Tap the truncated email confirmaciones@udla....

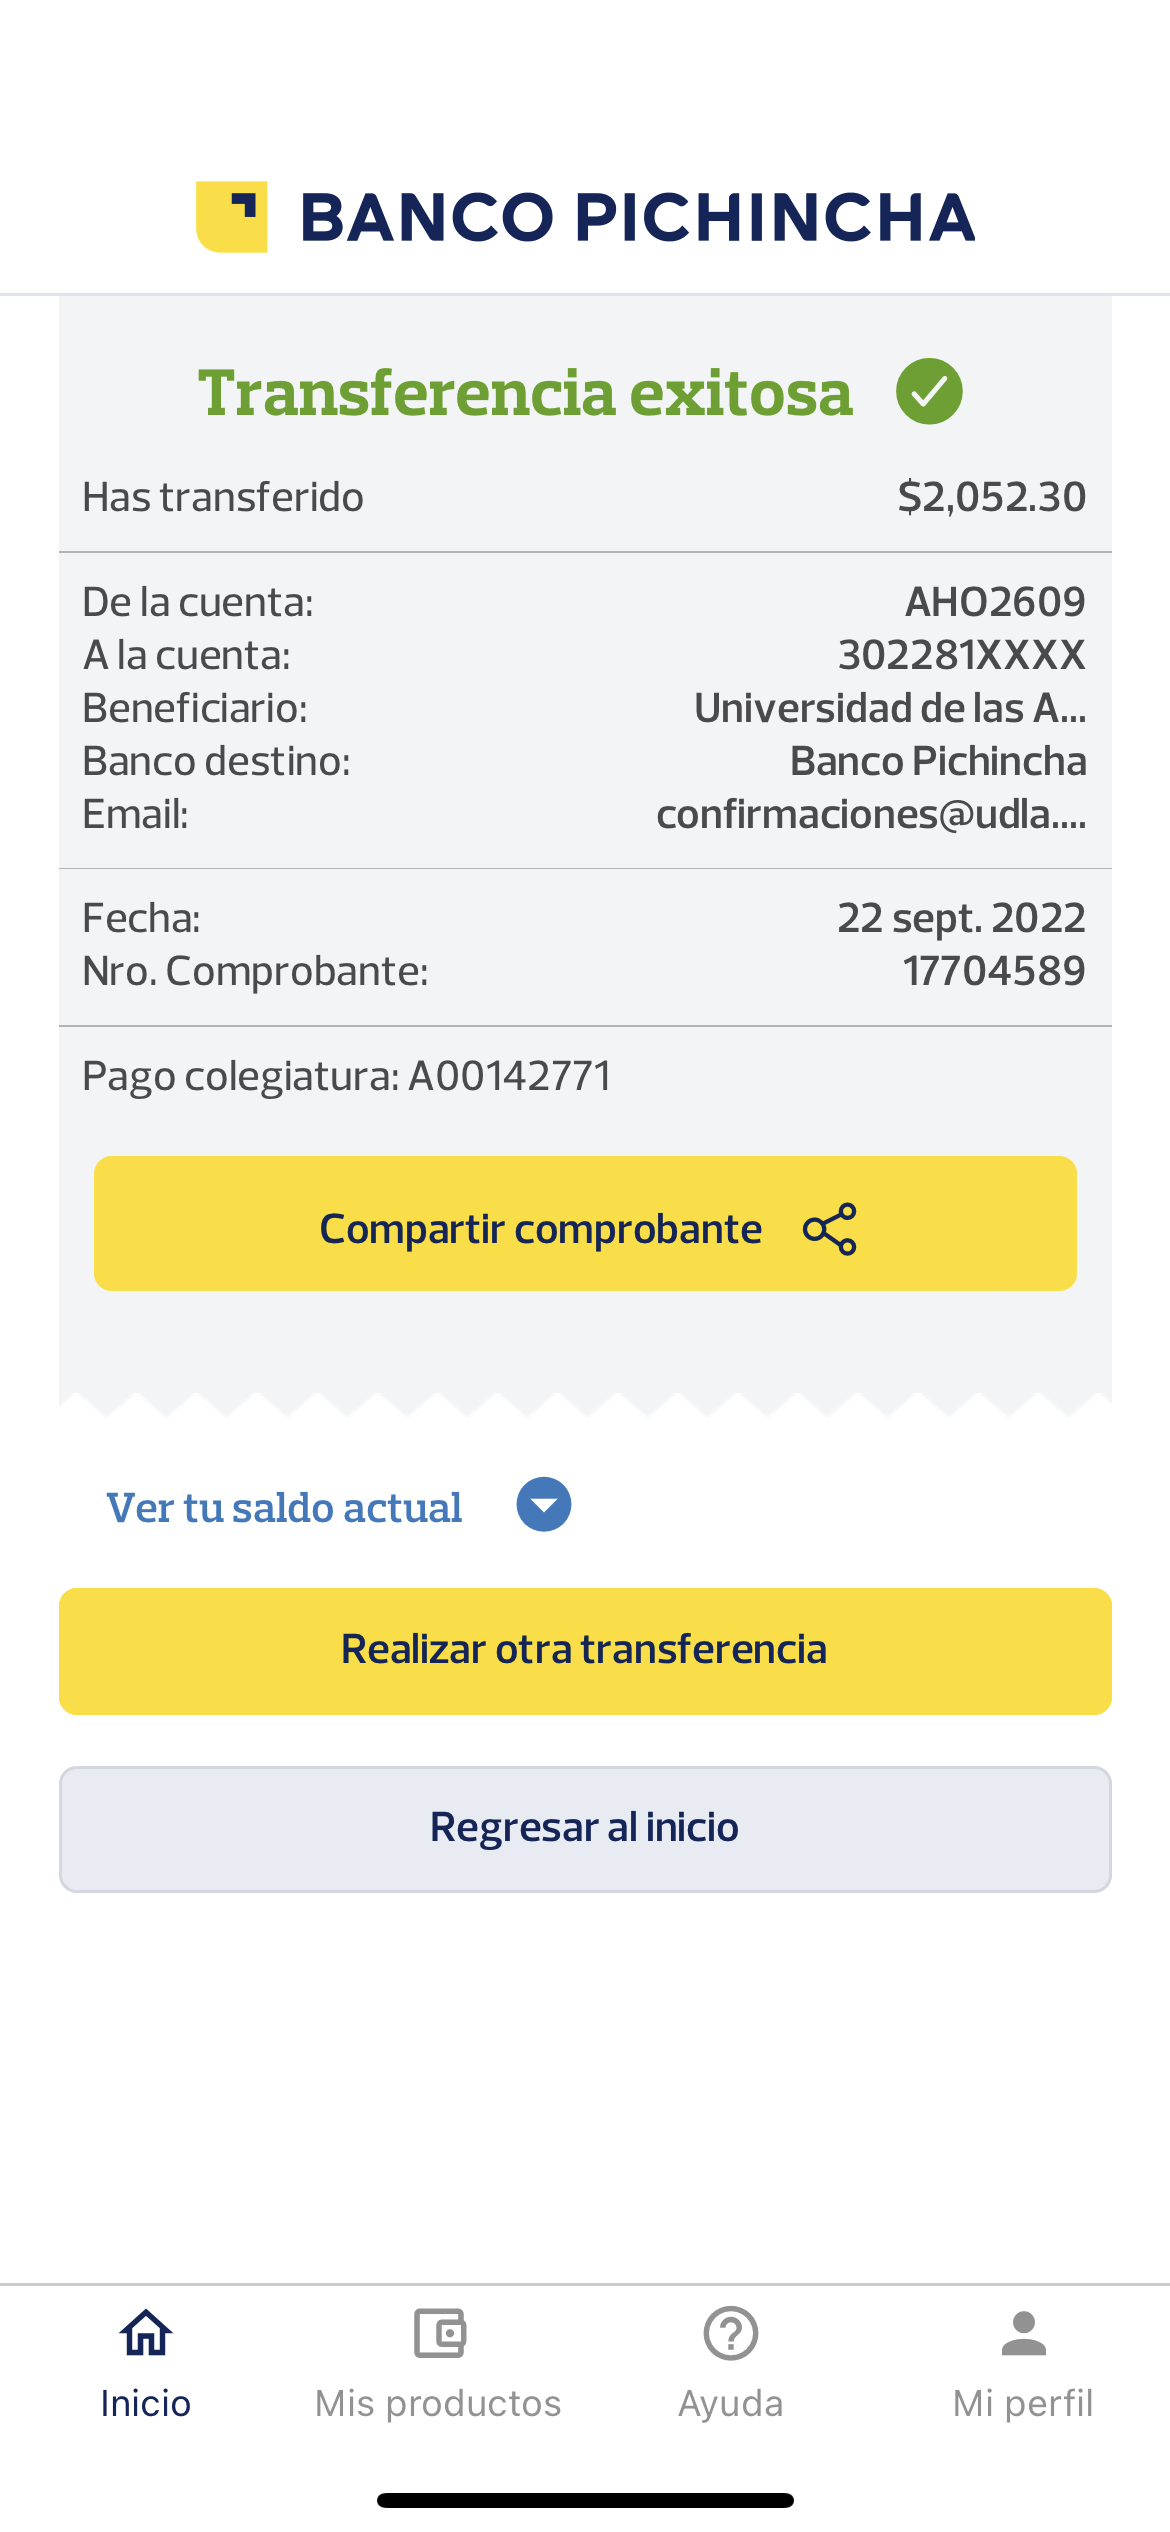871,815
